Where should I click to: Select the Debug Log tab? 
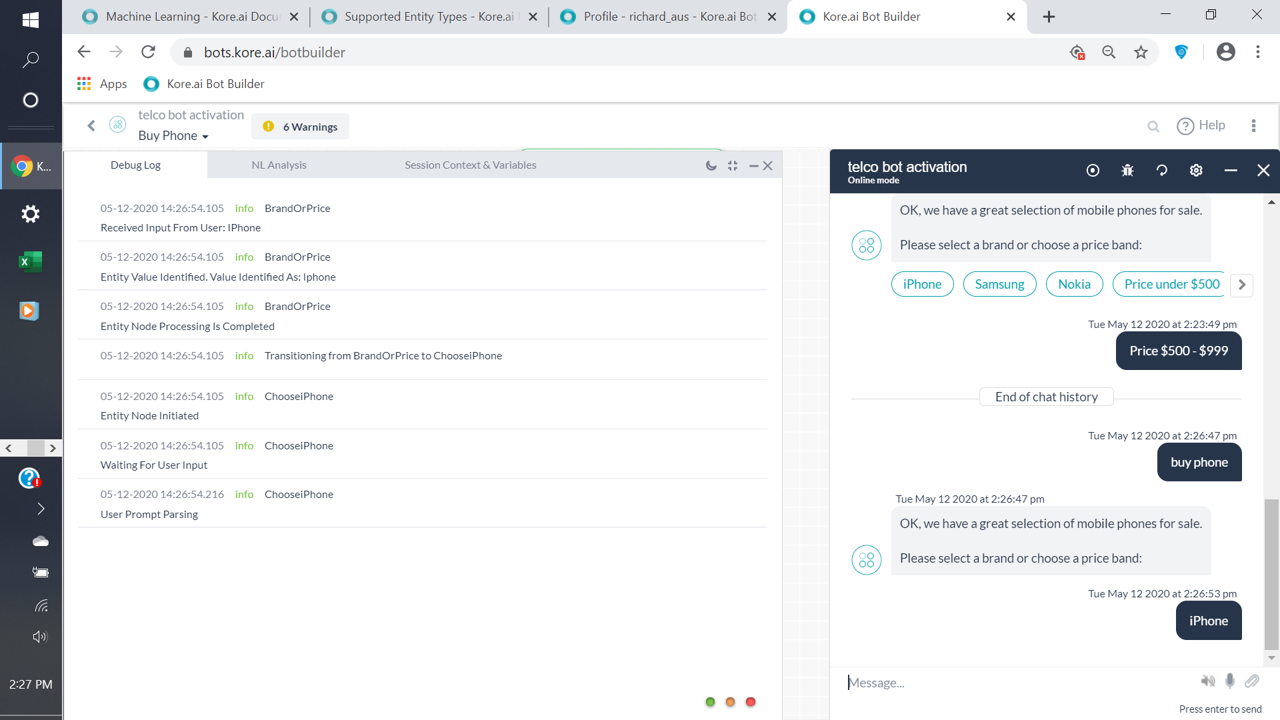pyautogui.click(x=135, y=165)
